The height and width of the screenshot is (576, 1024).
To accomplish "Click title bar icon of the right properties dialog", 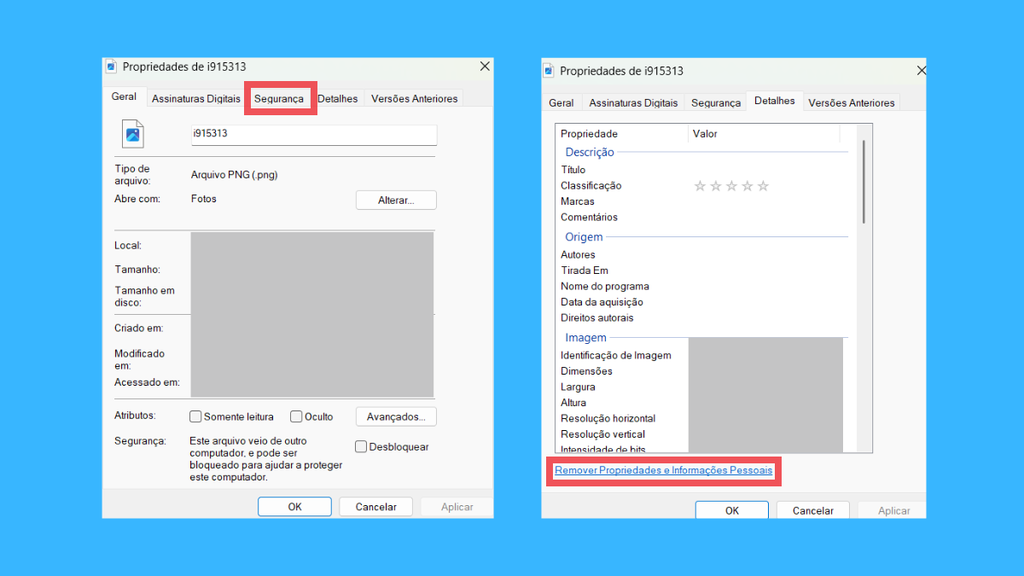I will [x=548, y=71].
